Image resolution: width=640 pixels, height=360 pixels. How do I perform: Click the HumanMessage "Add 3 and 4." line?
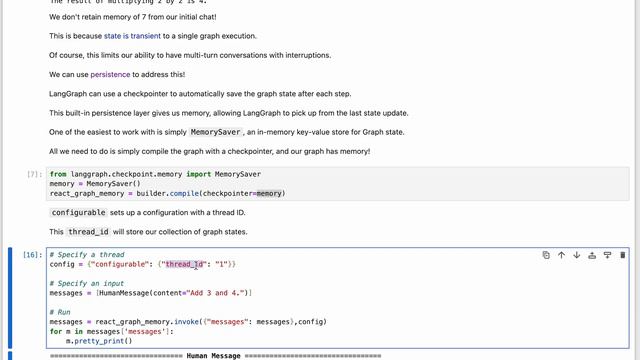tap(151, 293)
